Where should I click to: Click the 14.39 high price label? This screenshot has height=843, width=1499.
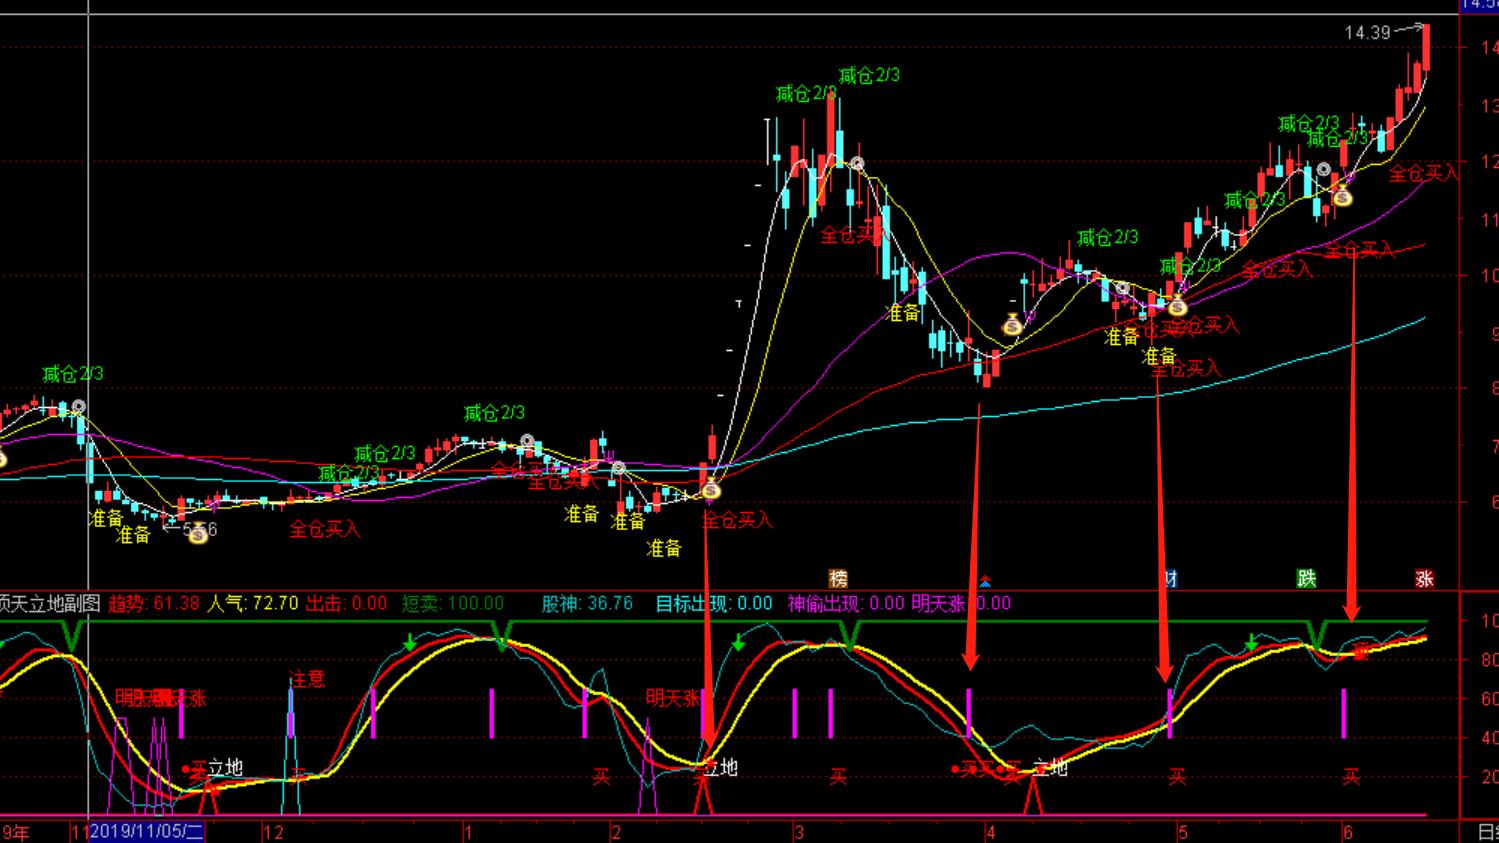tap(1367, 33)
